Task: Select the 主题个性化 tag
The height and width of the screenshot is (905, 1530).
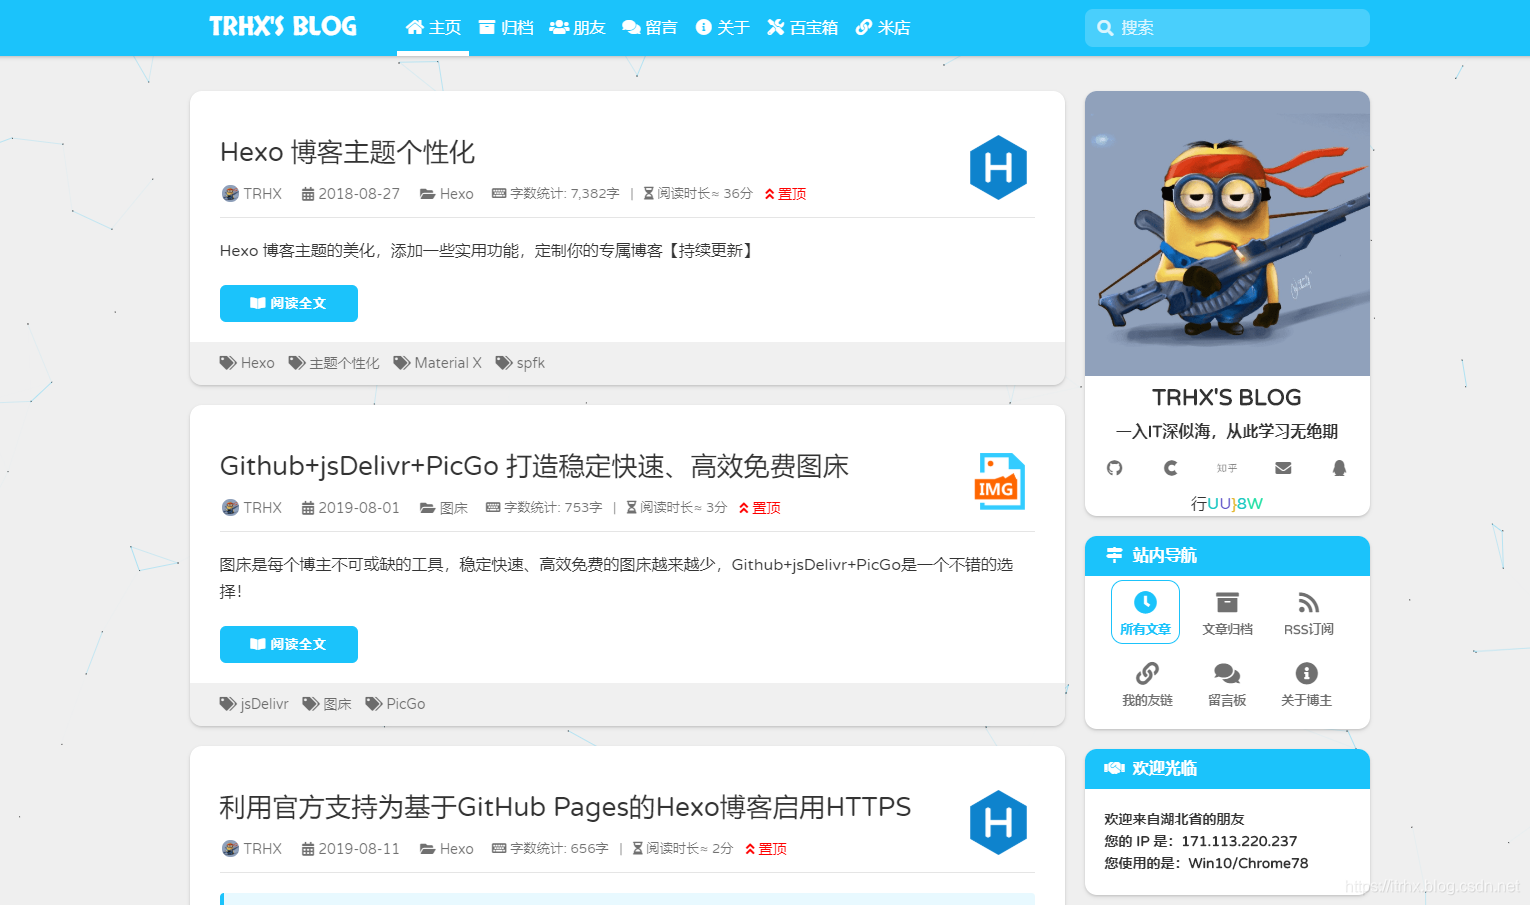Action: (x=334, y=363)
